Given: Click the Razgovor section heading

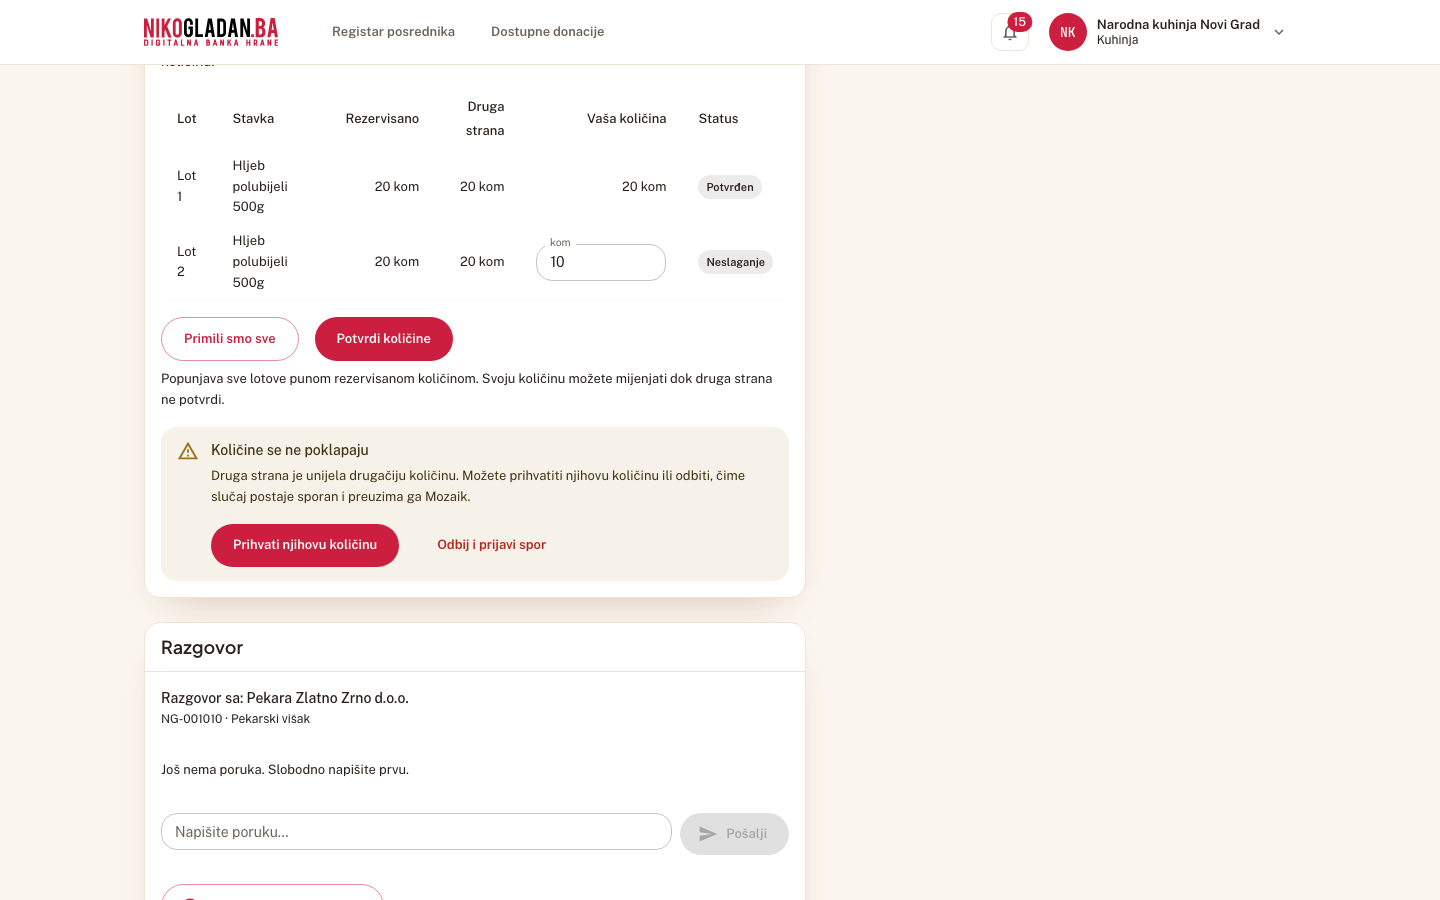Looking at the screenshot, I should pyautogui.click(x=202, y=648).
